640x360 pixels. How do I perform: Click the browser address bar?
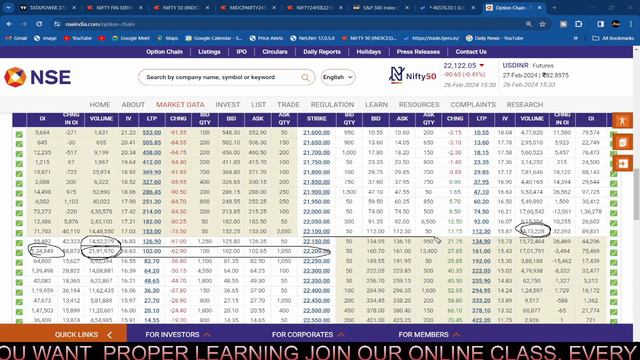click(286, 24)
